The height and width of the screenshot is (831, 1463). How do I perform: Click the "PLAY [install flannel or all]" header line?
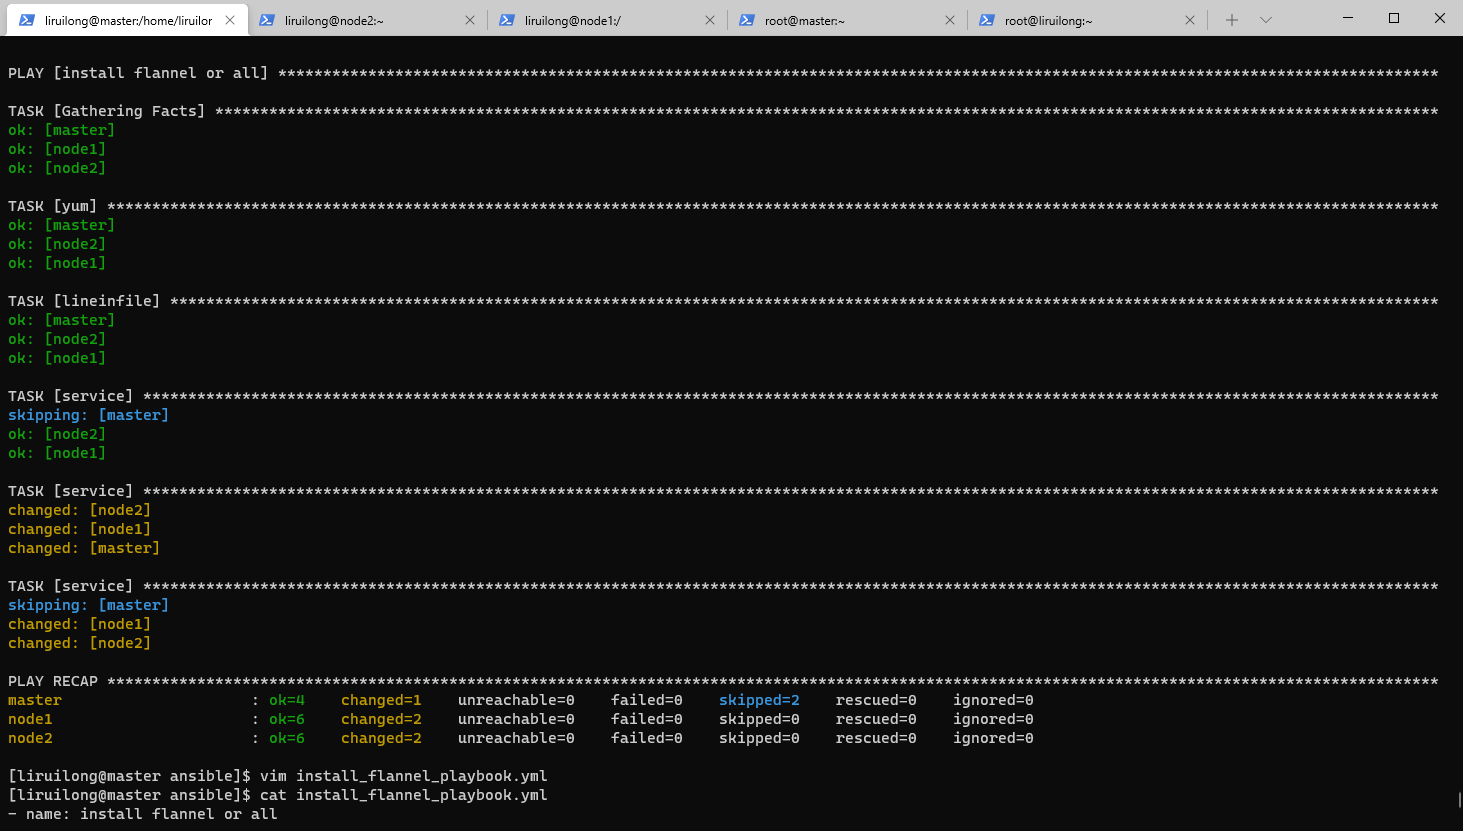[723, 73]
